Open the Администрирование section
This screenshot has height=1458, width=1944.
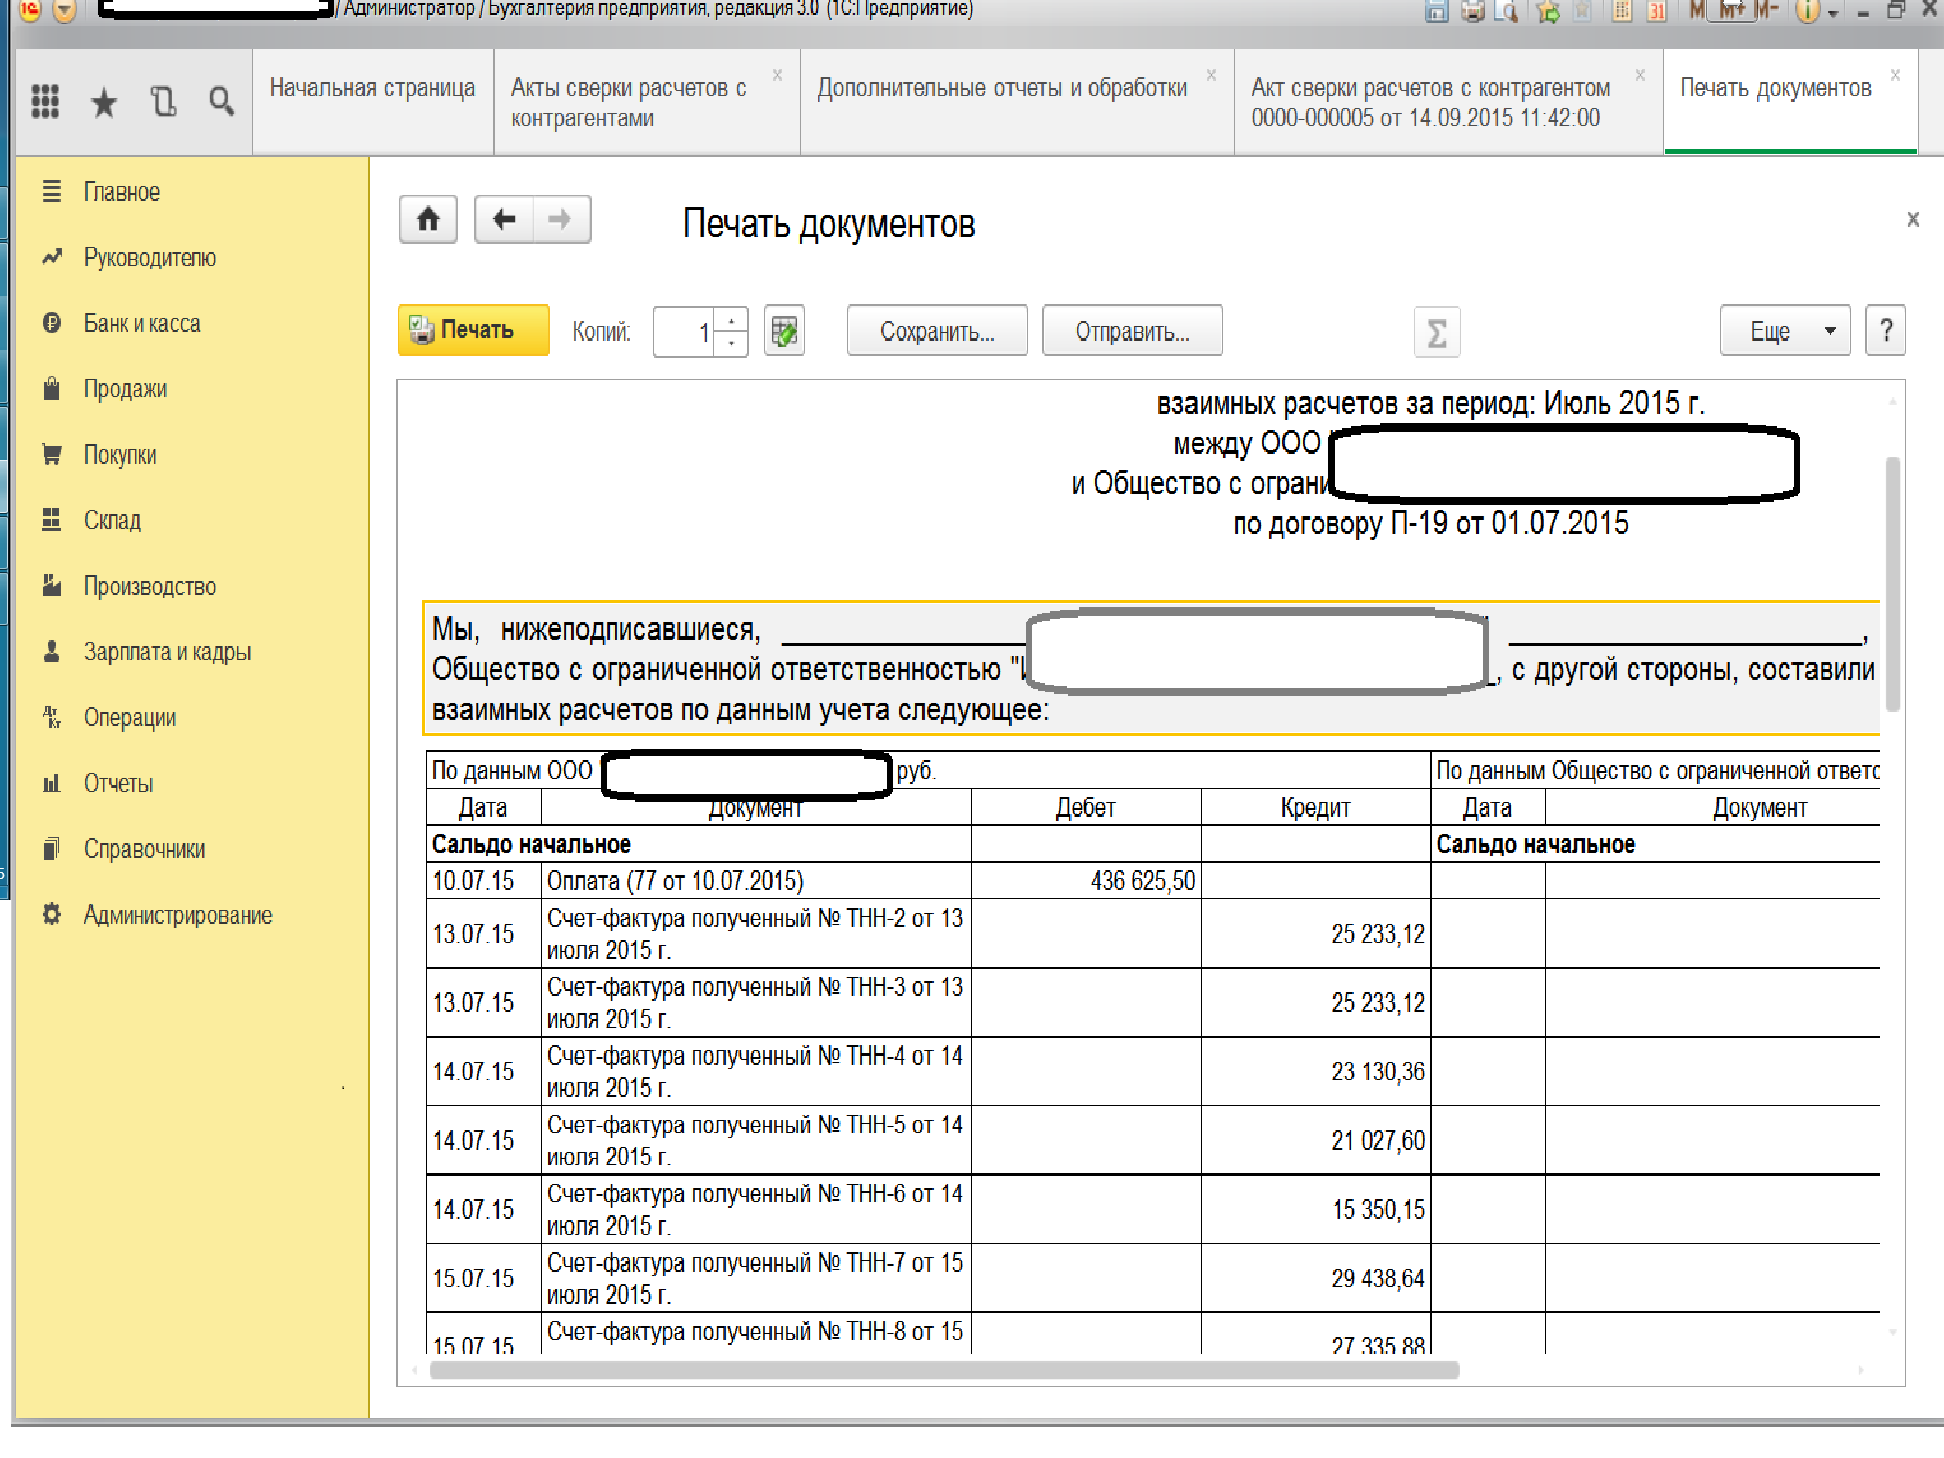[177, 915]
